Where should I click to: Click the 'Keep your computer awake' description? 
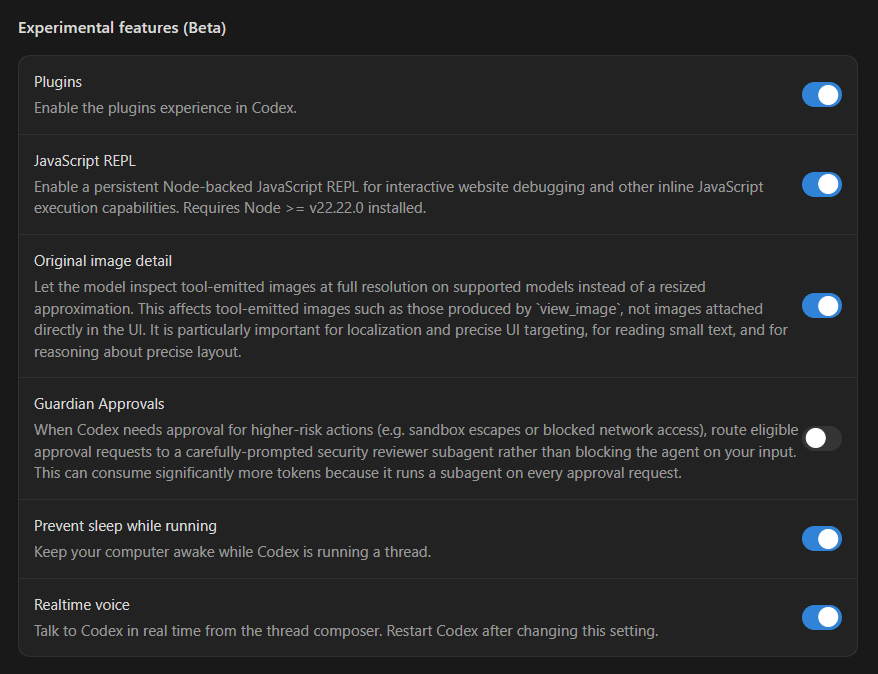(232, 551)
